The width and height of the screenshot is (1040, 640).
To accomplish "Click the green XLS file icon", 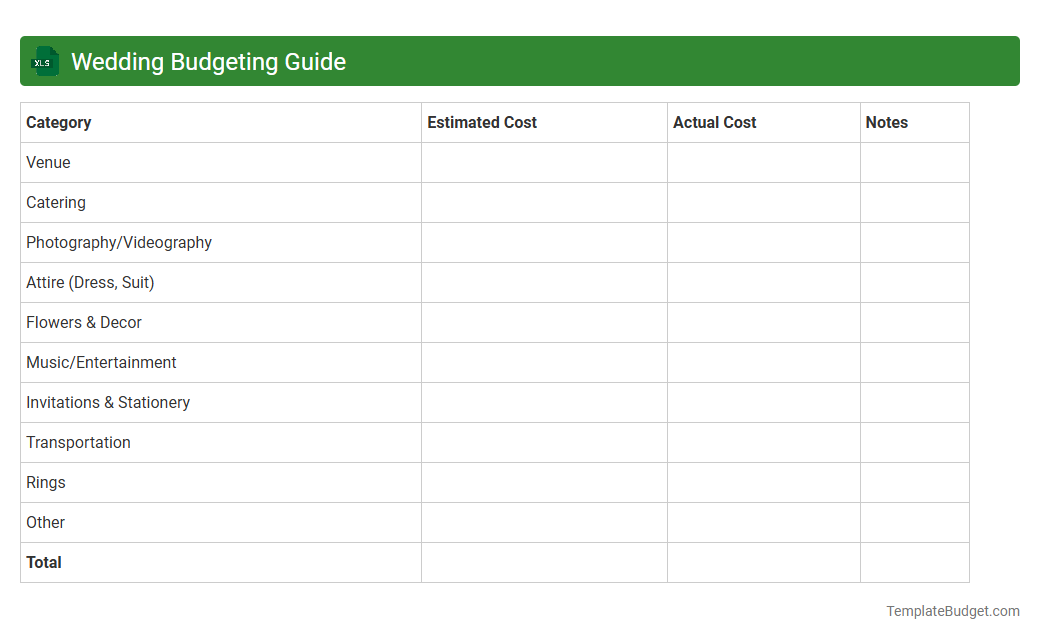I will [44, 61].
